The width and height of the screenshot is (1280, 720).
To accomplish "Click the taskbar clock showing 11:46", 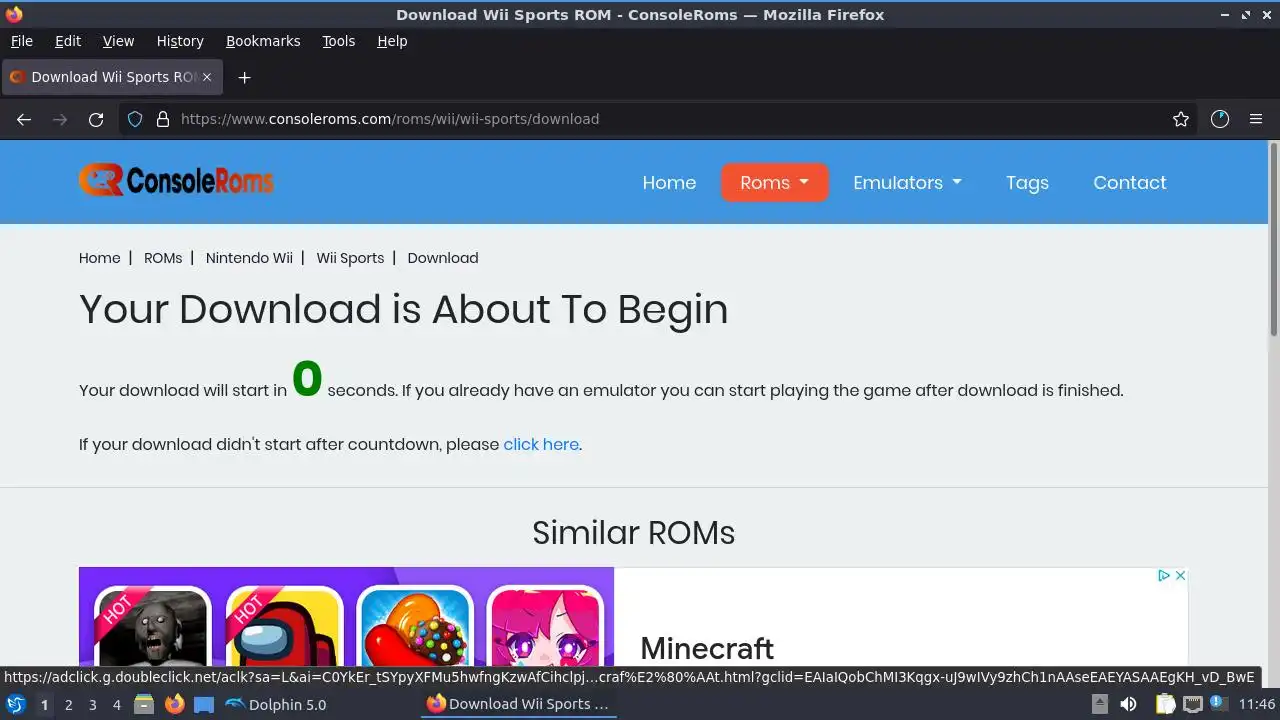I will coord(1257,704).
